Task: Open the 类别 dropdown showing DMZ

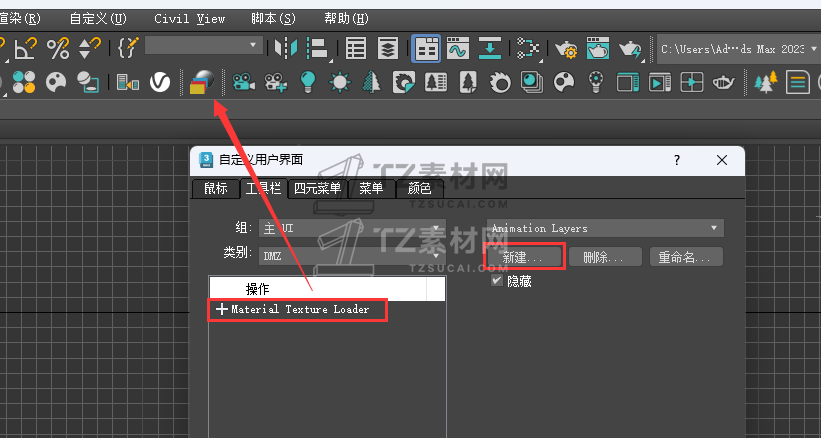Action: [353, 256]
